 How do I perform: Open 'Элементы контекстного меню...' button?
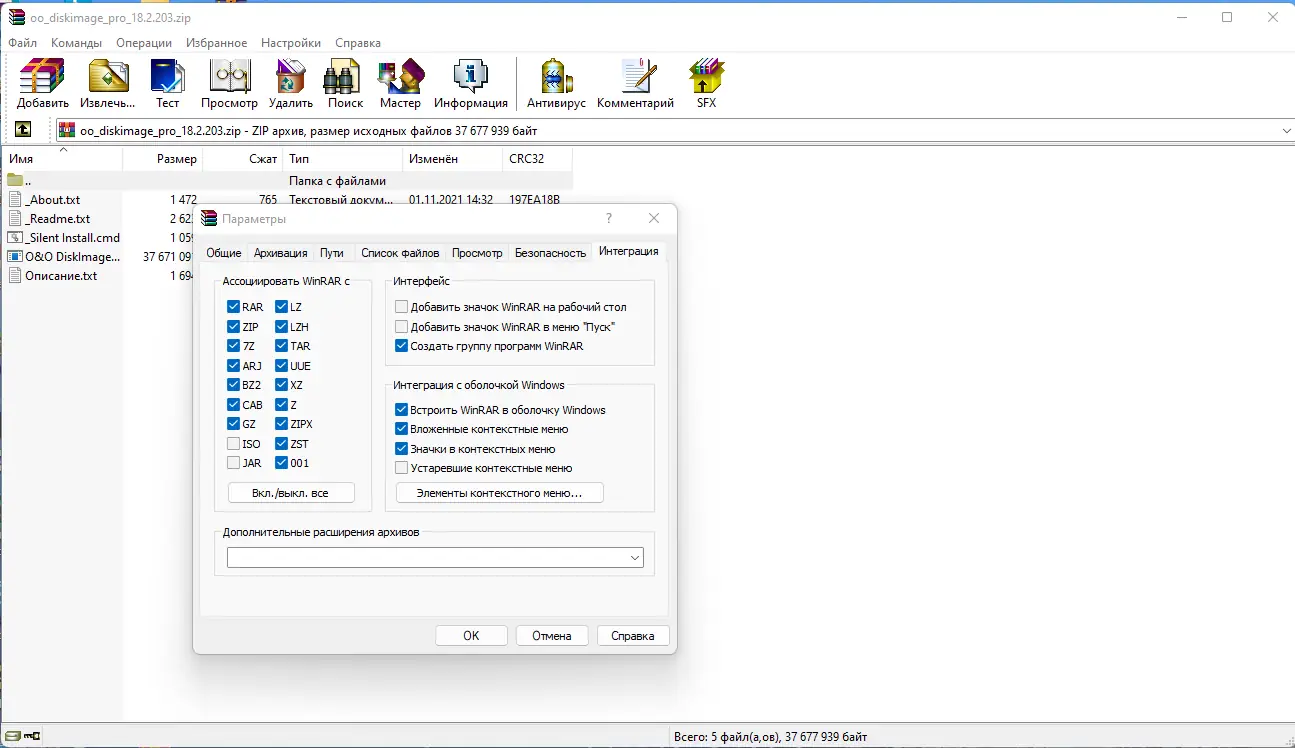(x=500, y=493)
